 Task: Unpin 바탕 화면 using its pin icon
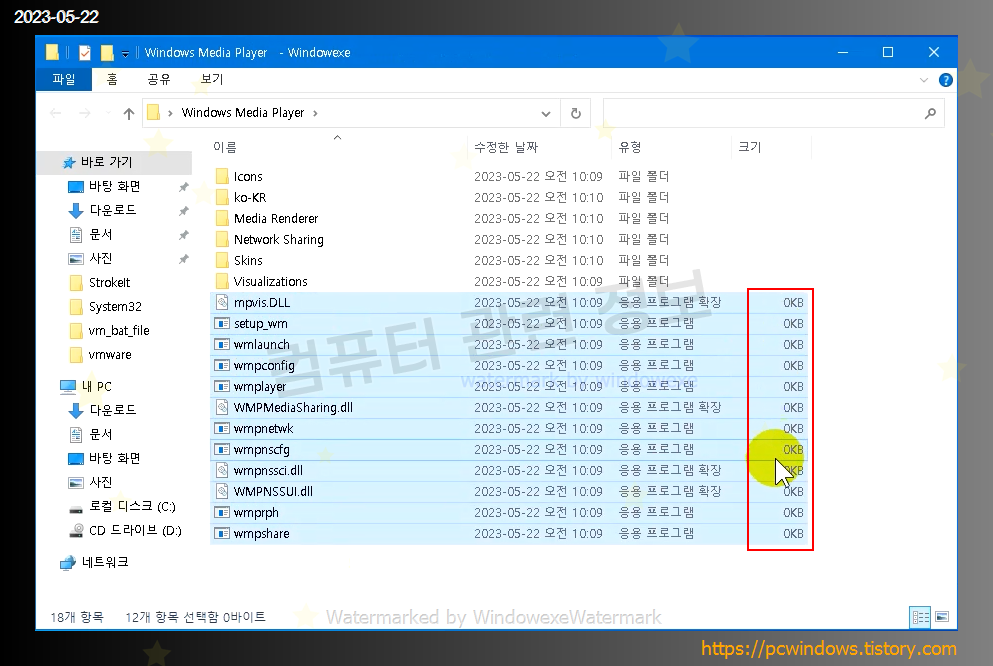[x=184, y=187]
